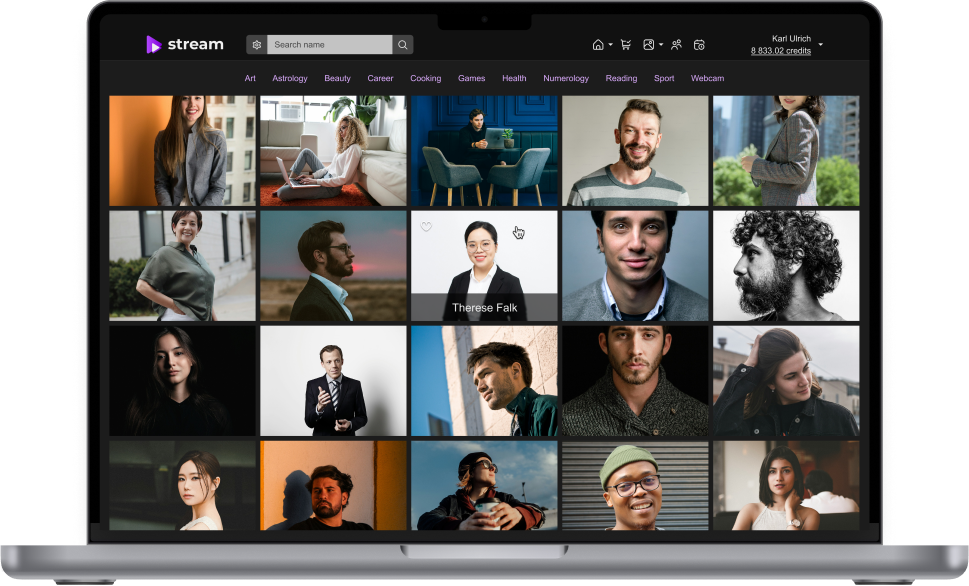969x586 pixels.
Task: Open the Numerology category
Action: (x=566, y=78)
